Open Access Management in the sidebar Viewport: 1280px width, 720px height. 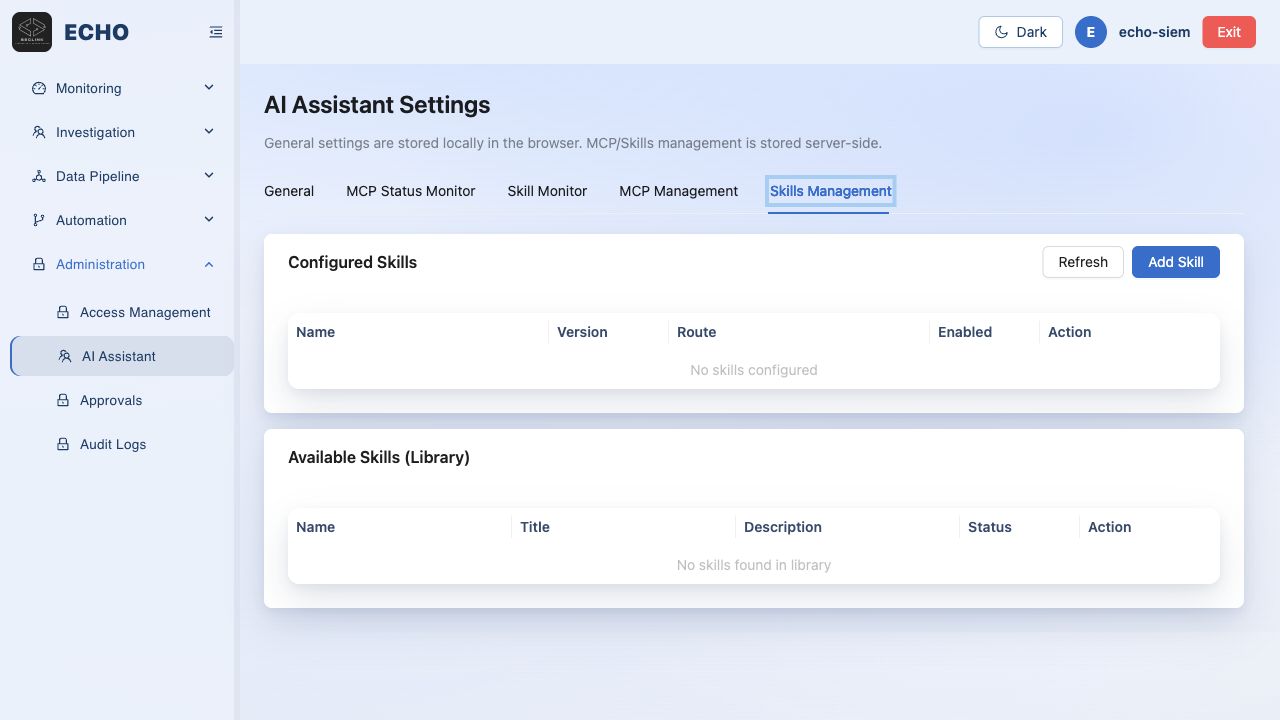tap(122, 312)
